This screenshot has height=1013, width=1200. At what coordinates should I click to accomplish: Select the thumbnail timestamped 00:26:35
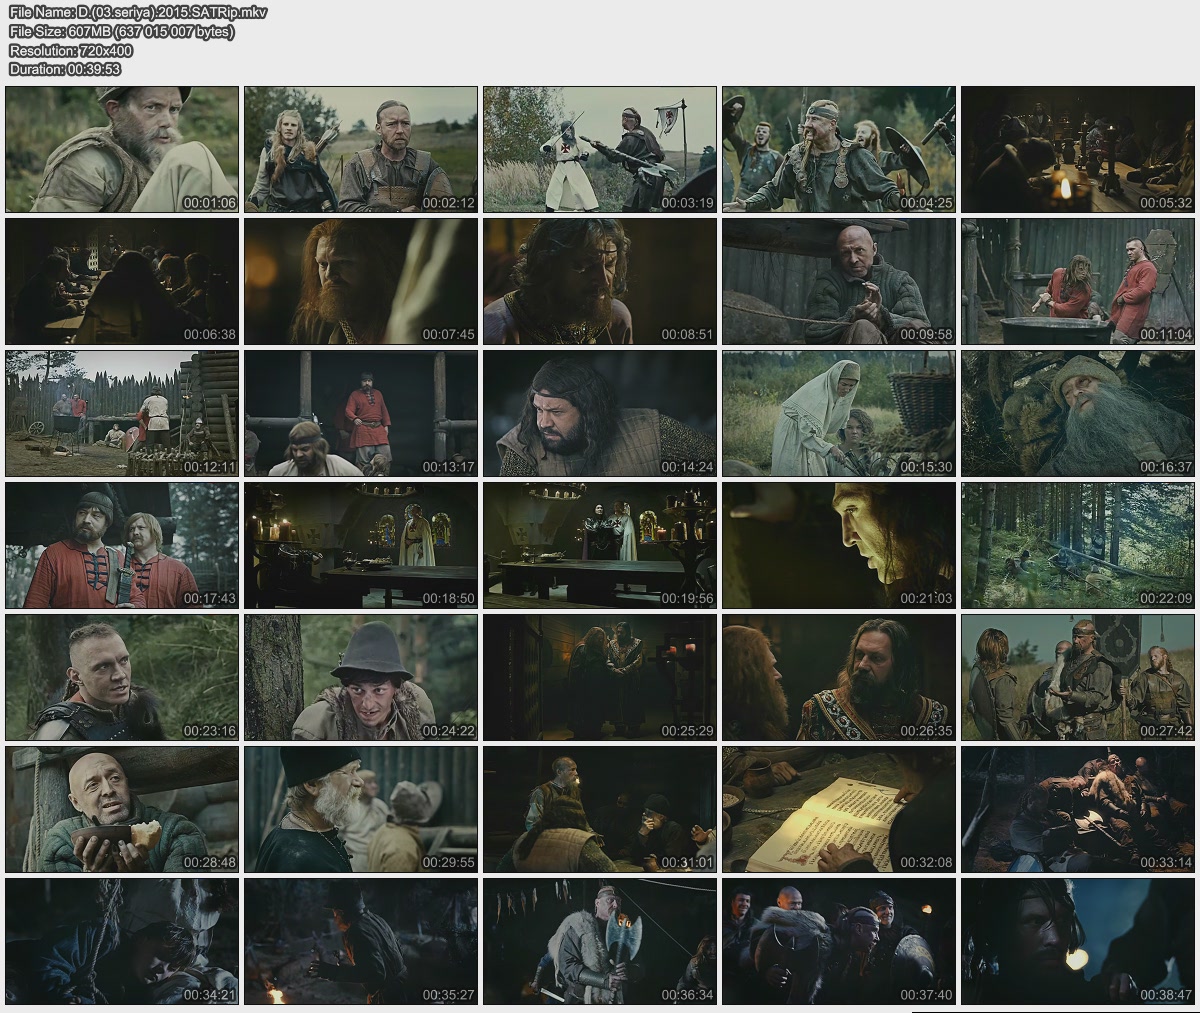point(839,677)
